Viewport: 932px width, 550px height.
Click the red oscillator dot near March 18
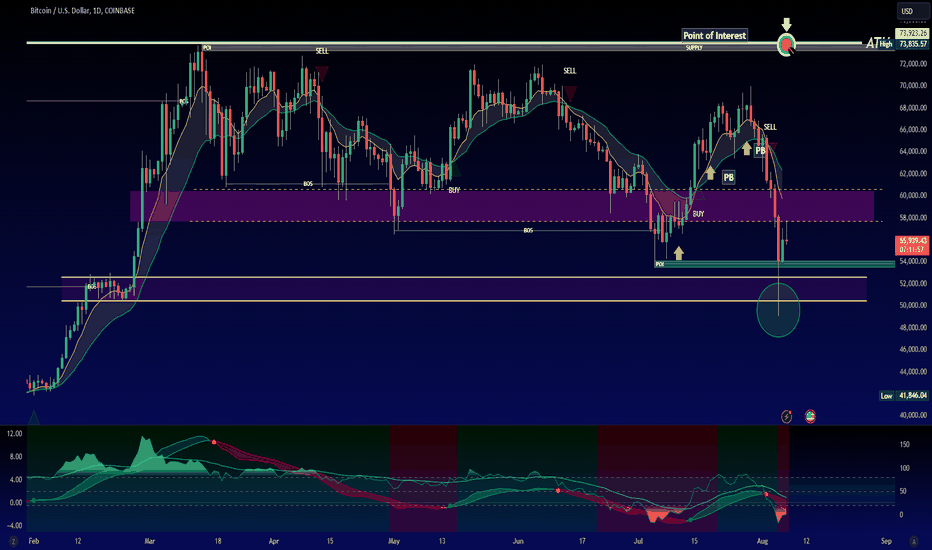tap(213, 442)
